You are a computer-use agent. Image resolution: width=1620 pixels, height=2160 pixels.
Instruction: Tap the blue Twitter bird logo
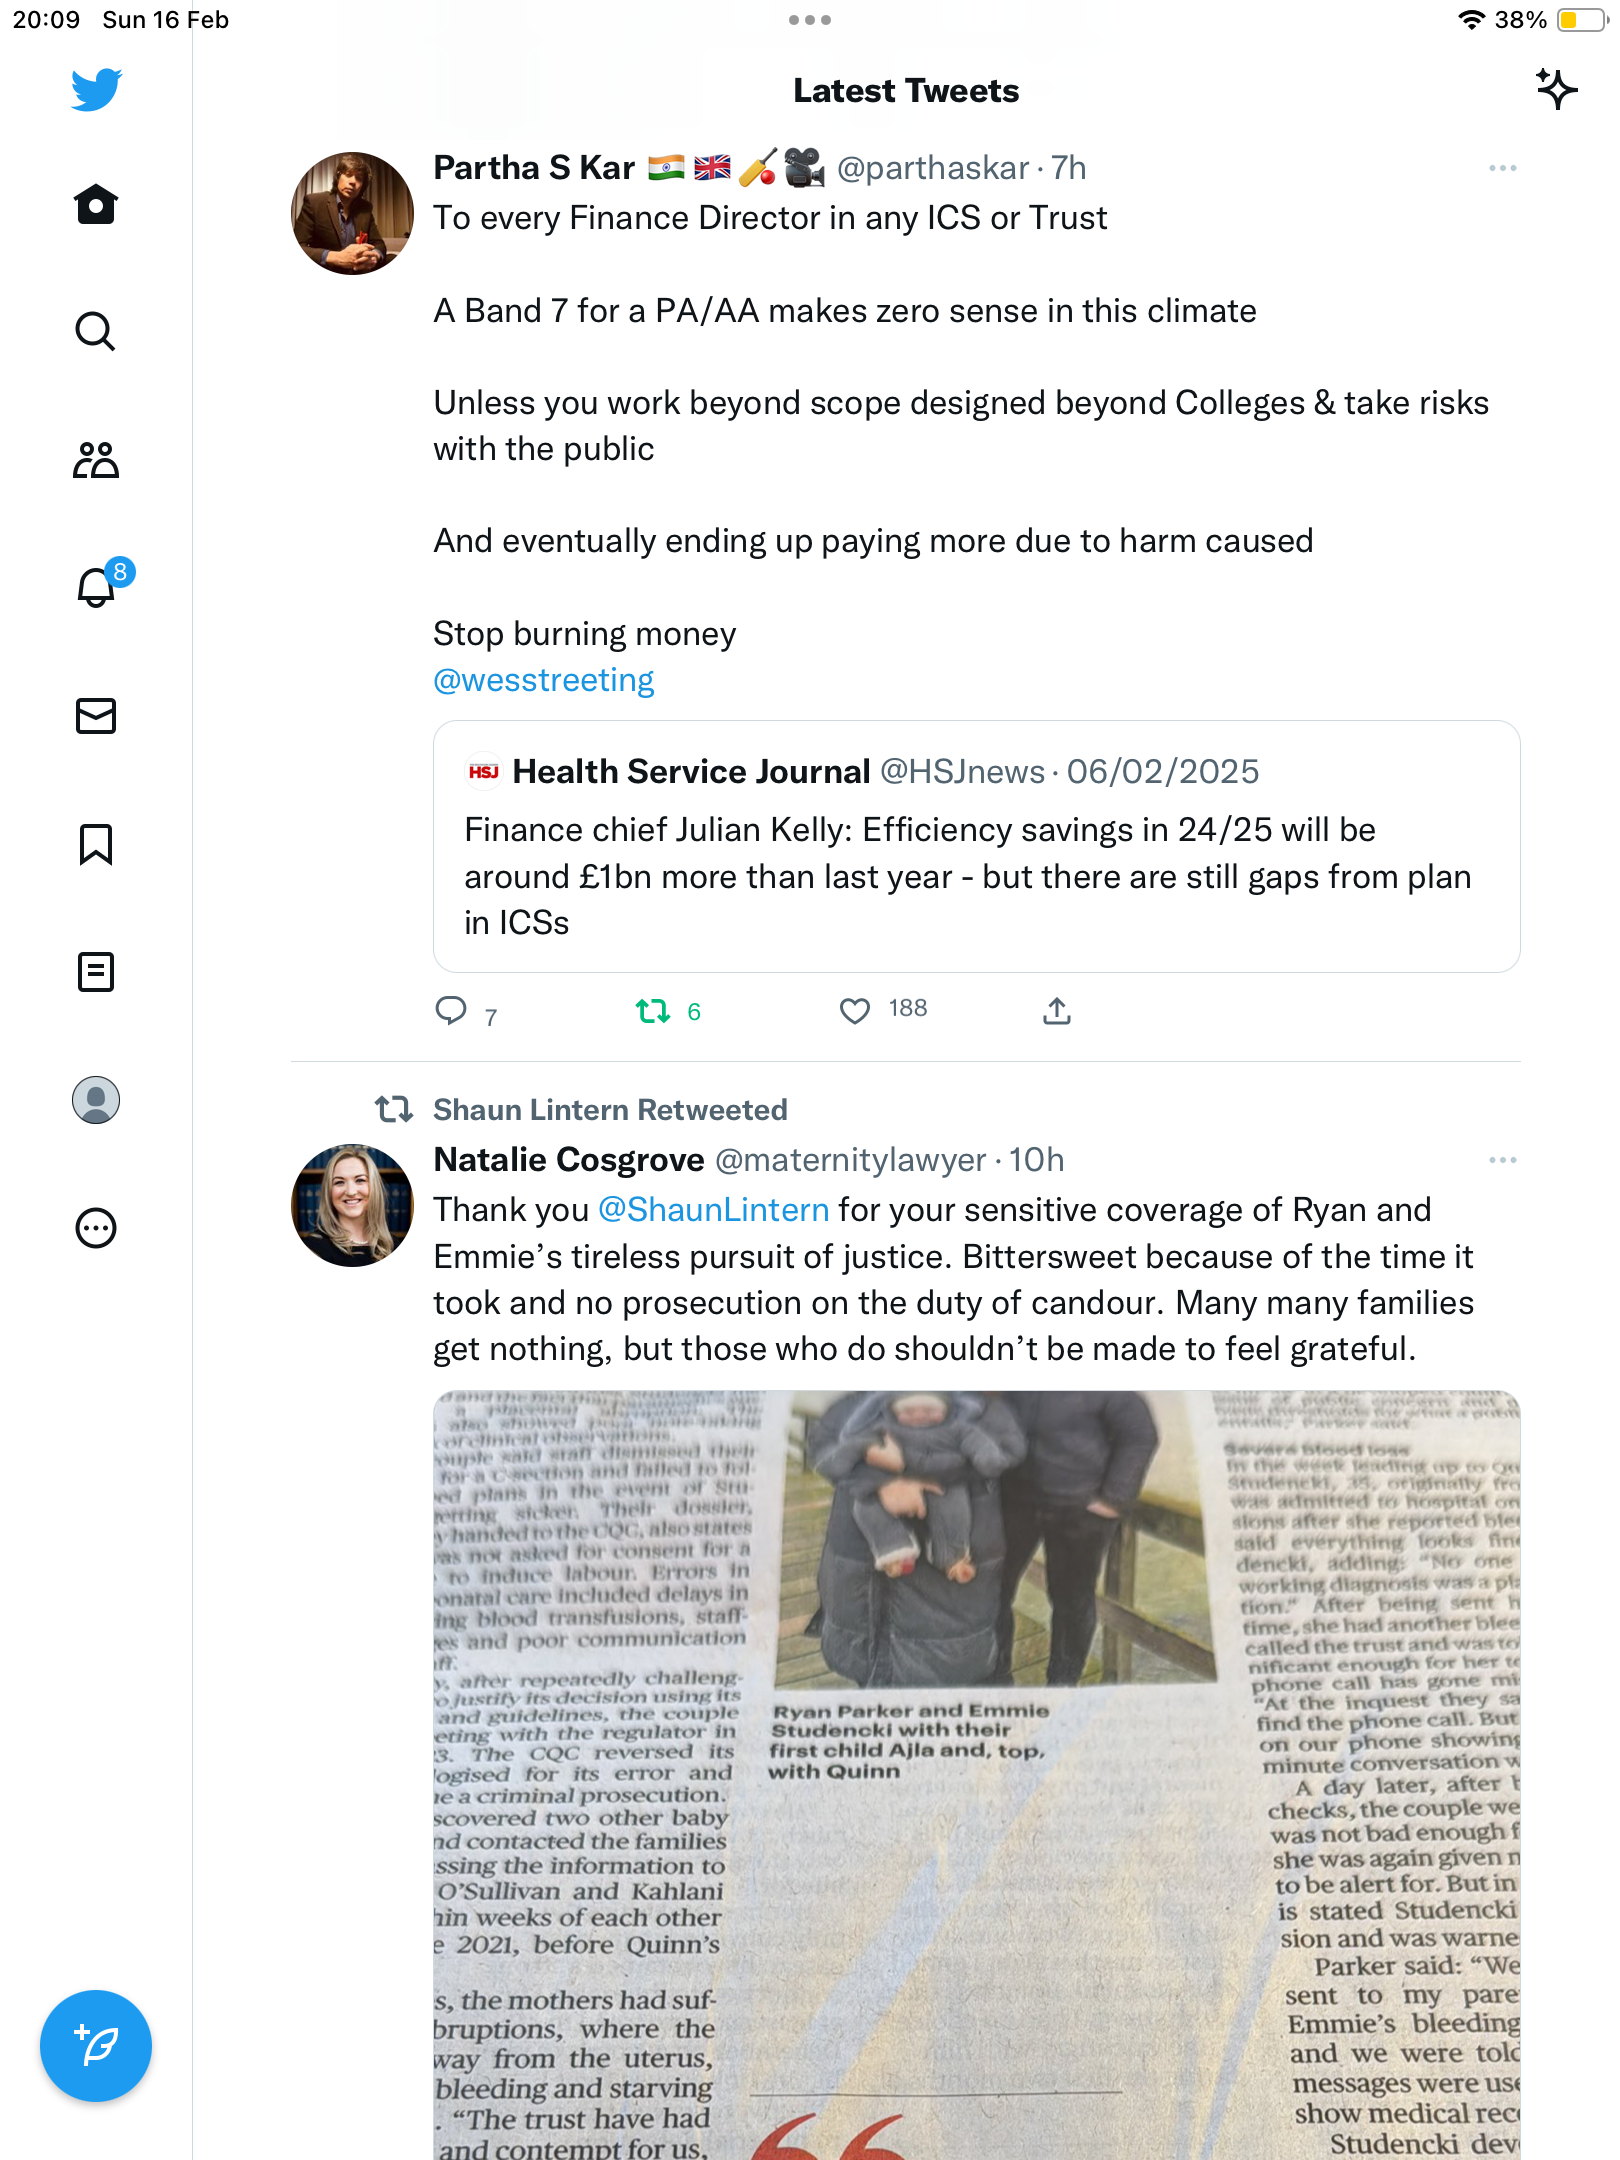tap(96, 89)
